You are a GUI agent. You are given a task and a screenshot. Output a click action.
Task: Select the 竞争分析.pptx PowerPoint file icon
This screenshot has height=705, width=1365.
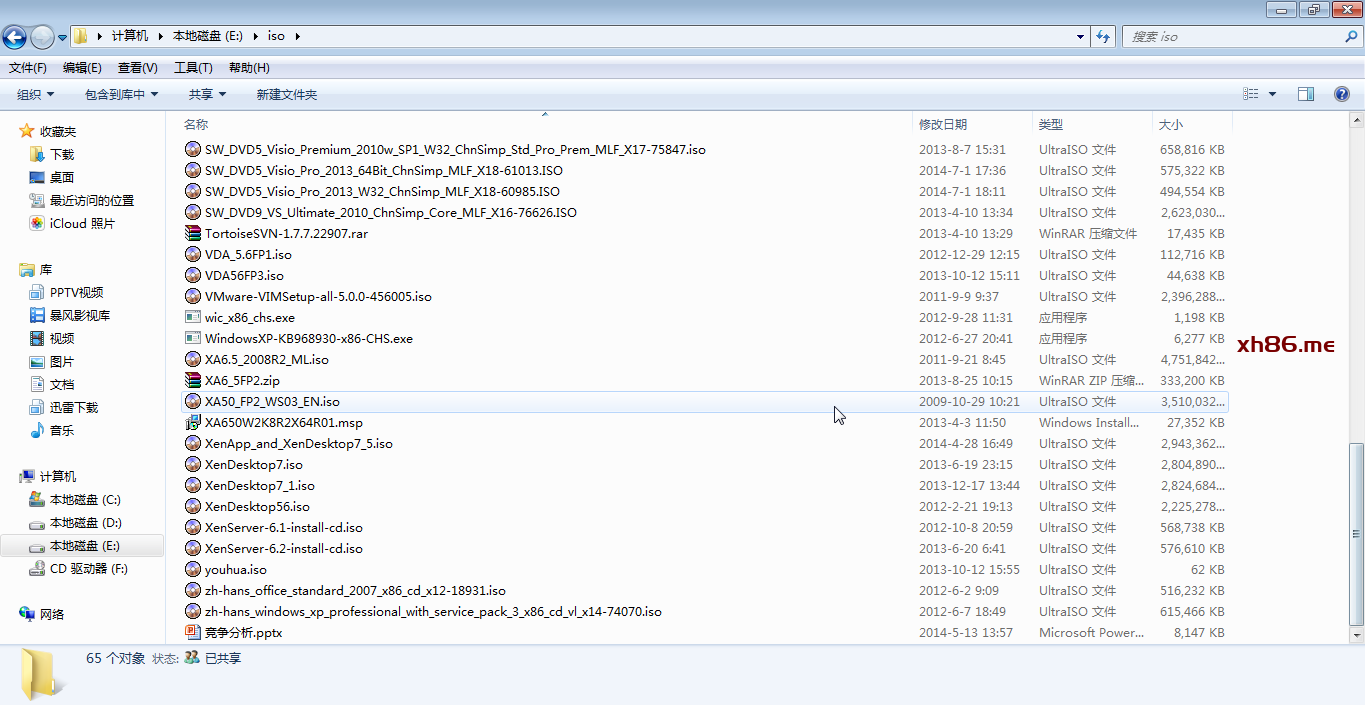point(193,632)
